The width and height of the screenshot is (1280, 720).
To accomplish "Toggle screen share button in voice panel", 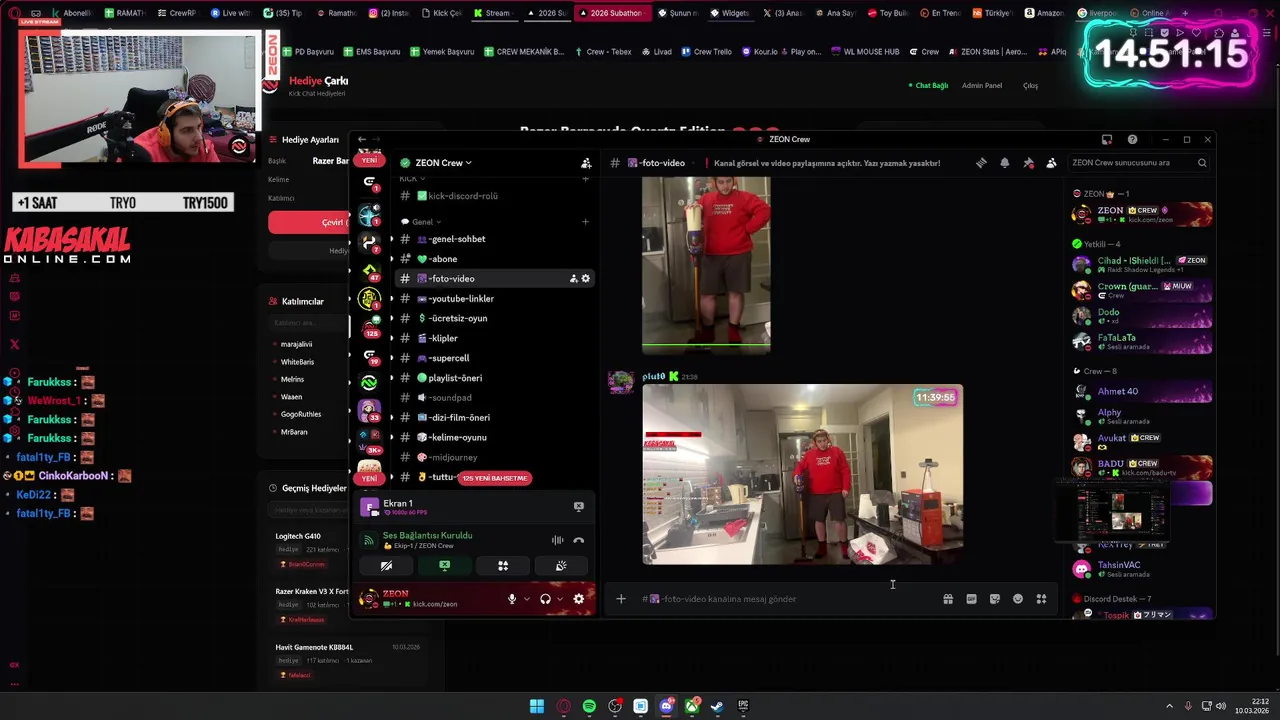I will pos(445,566).
